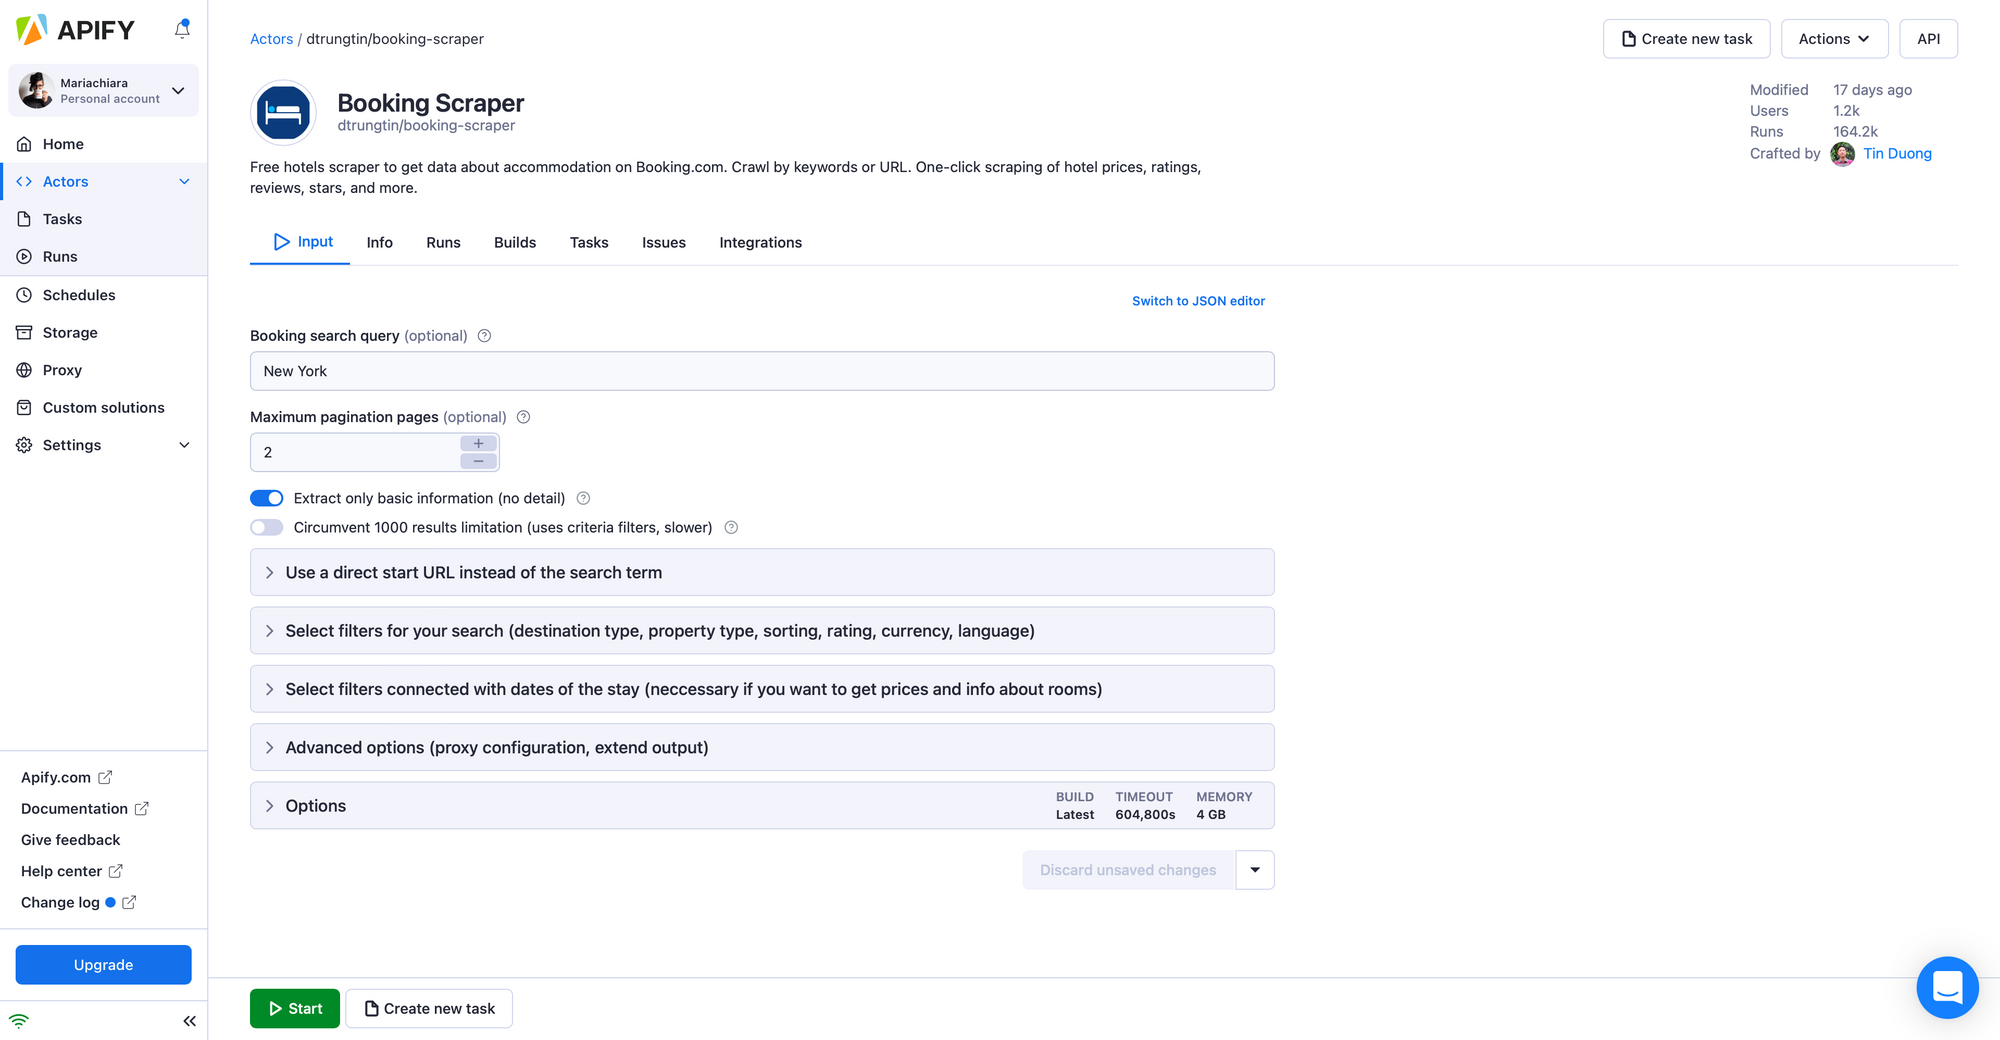Open Apify.com external link
Image resolution: width=2000 pixels, height=1040 pixels.
(x=66, y=777)
